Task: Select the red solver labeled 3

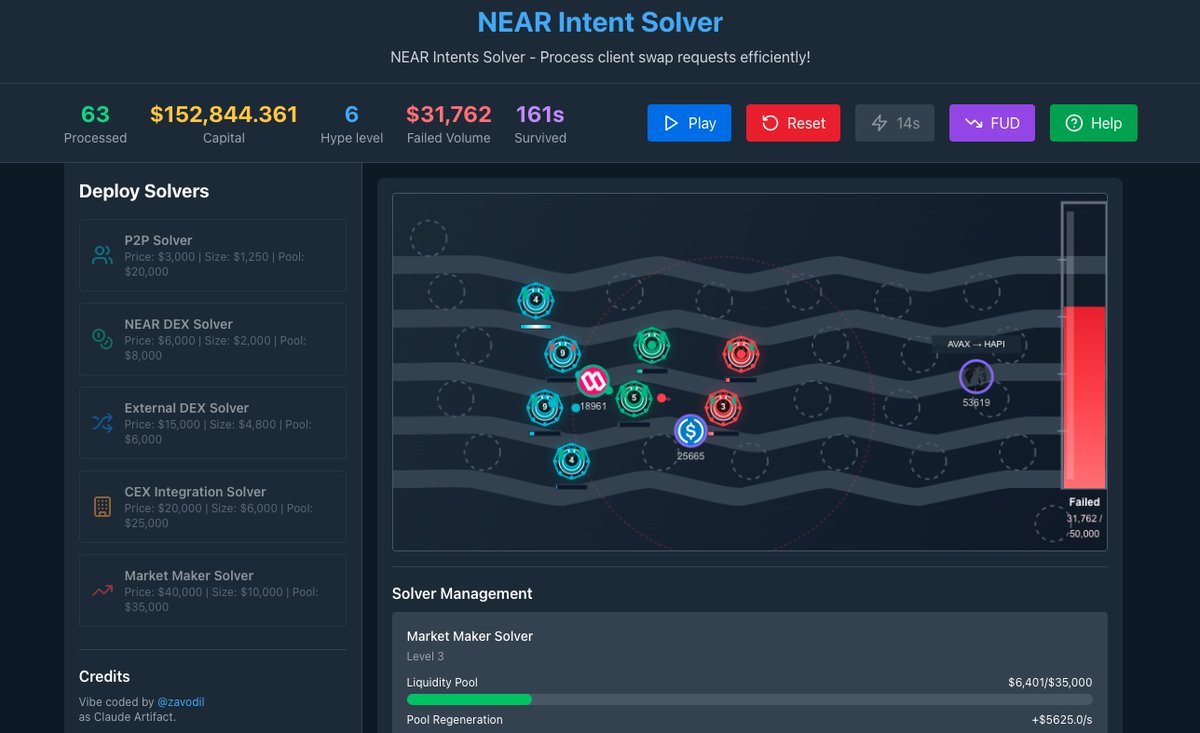Action: [x=723, y=407]
